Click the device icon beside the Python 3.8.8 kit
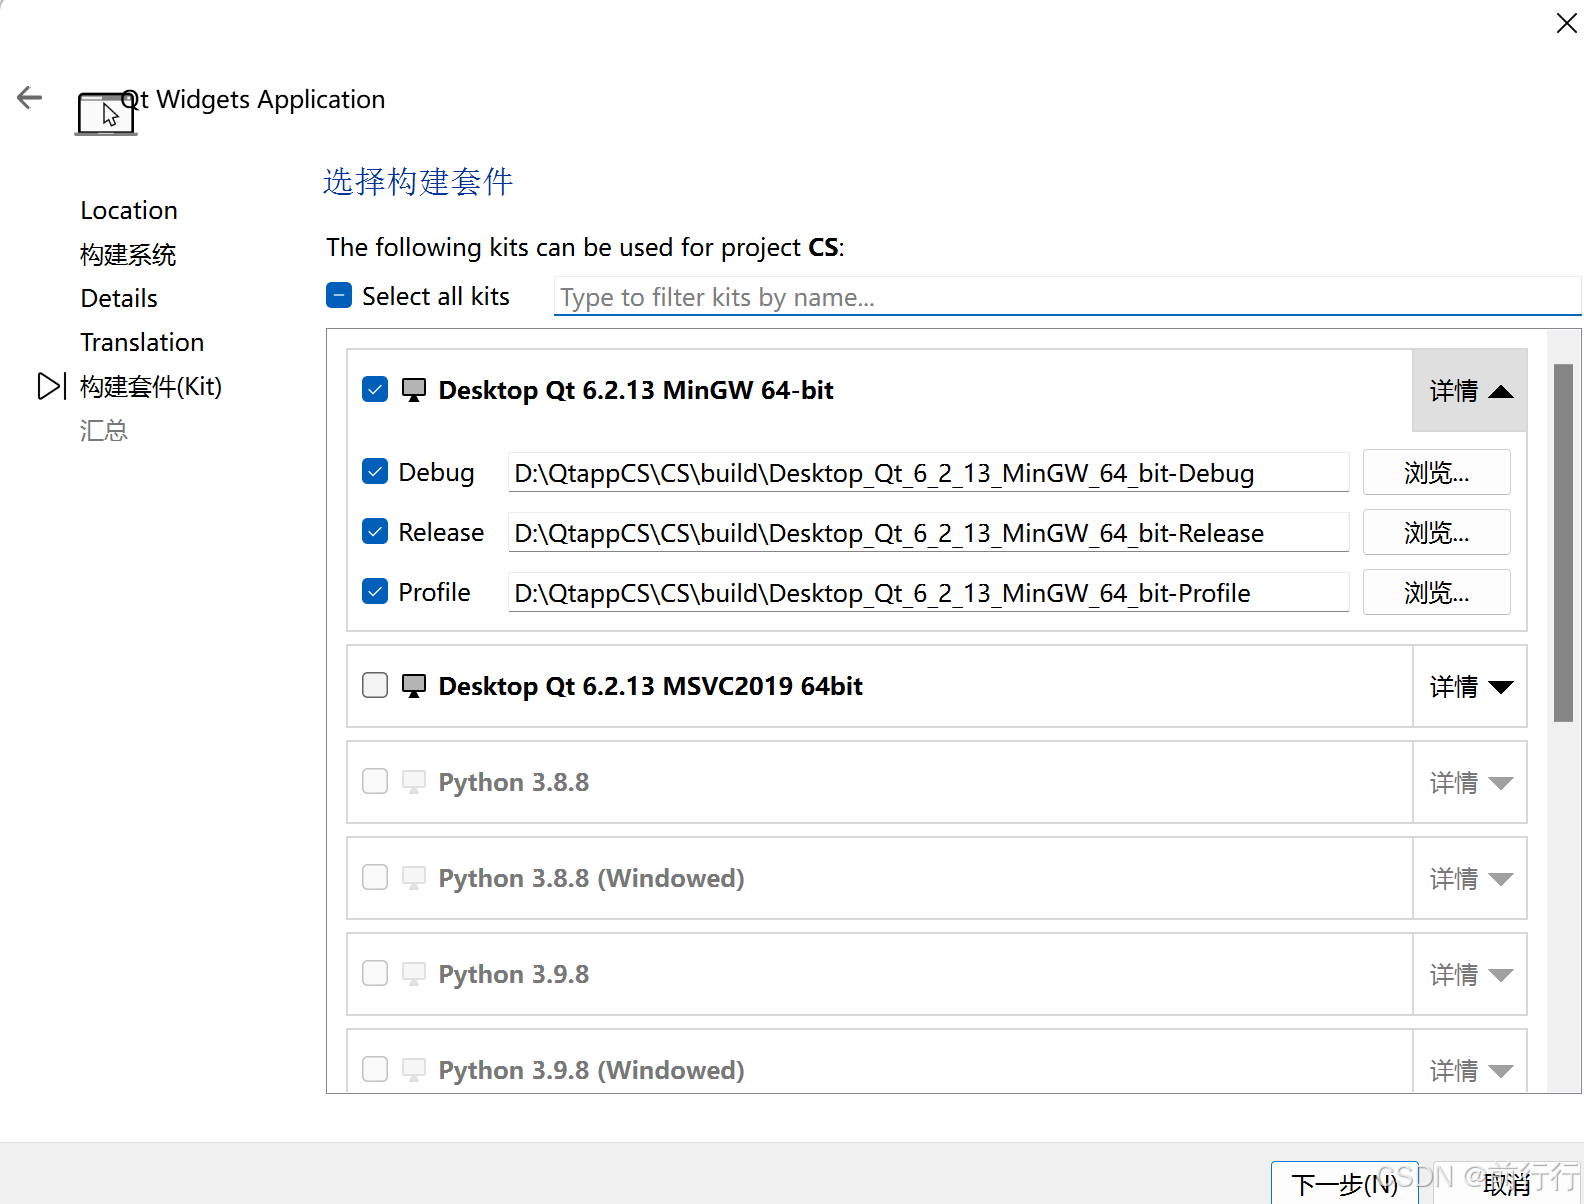This screenshot has height=1204, width=1584. coord(414,782)
